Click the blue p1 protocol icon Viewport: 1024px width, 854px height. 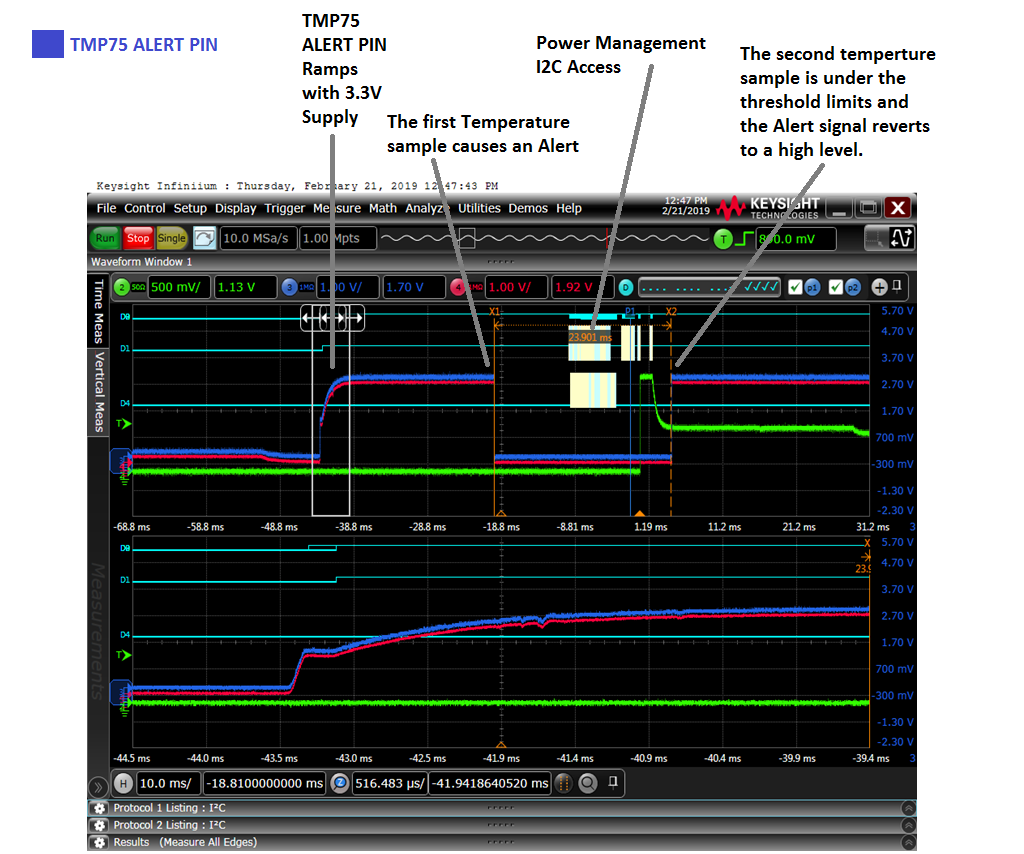812,287
